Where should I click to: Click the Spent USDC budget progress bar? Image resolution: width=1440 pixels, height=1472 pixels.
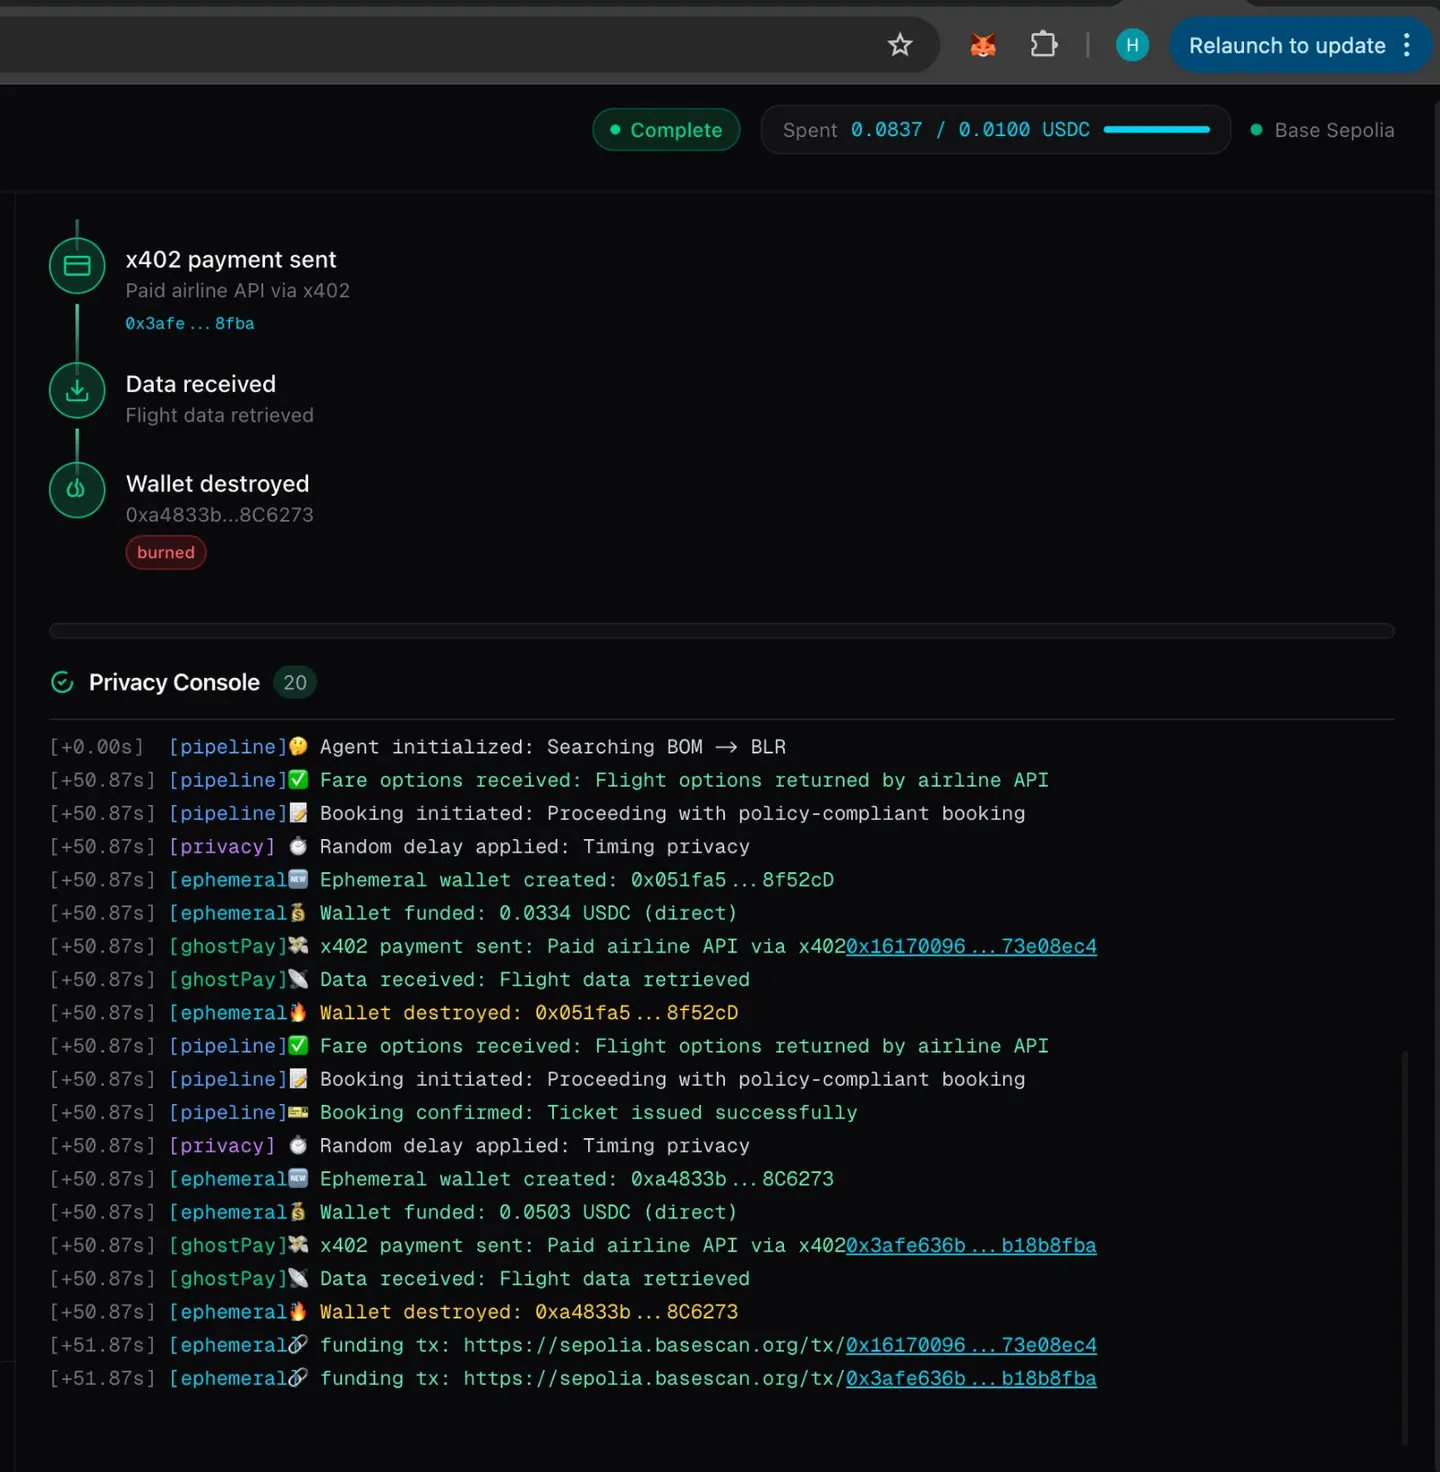pyautogui.click(x=1157, y=130)
